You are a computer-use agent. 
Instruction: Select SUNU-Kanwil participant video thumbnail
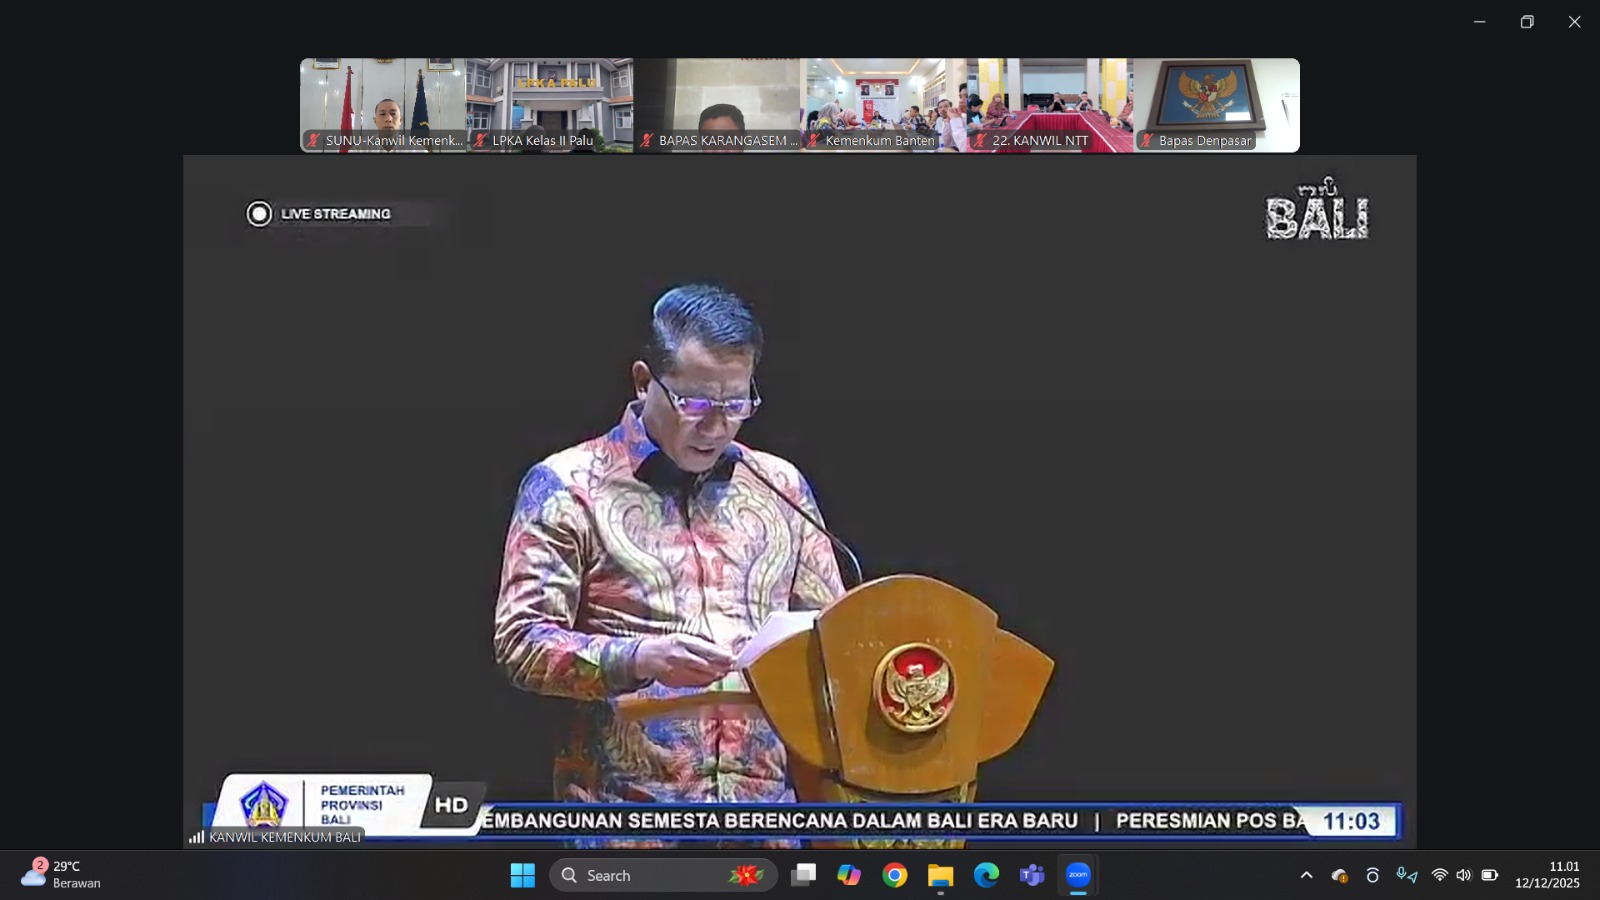pyautogui.click(x=384, y=105)
